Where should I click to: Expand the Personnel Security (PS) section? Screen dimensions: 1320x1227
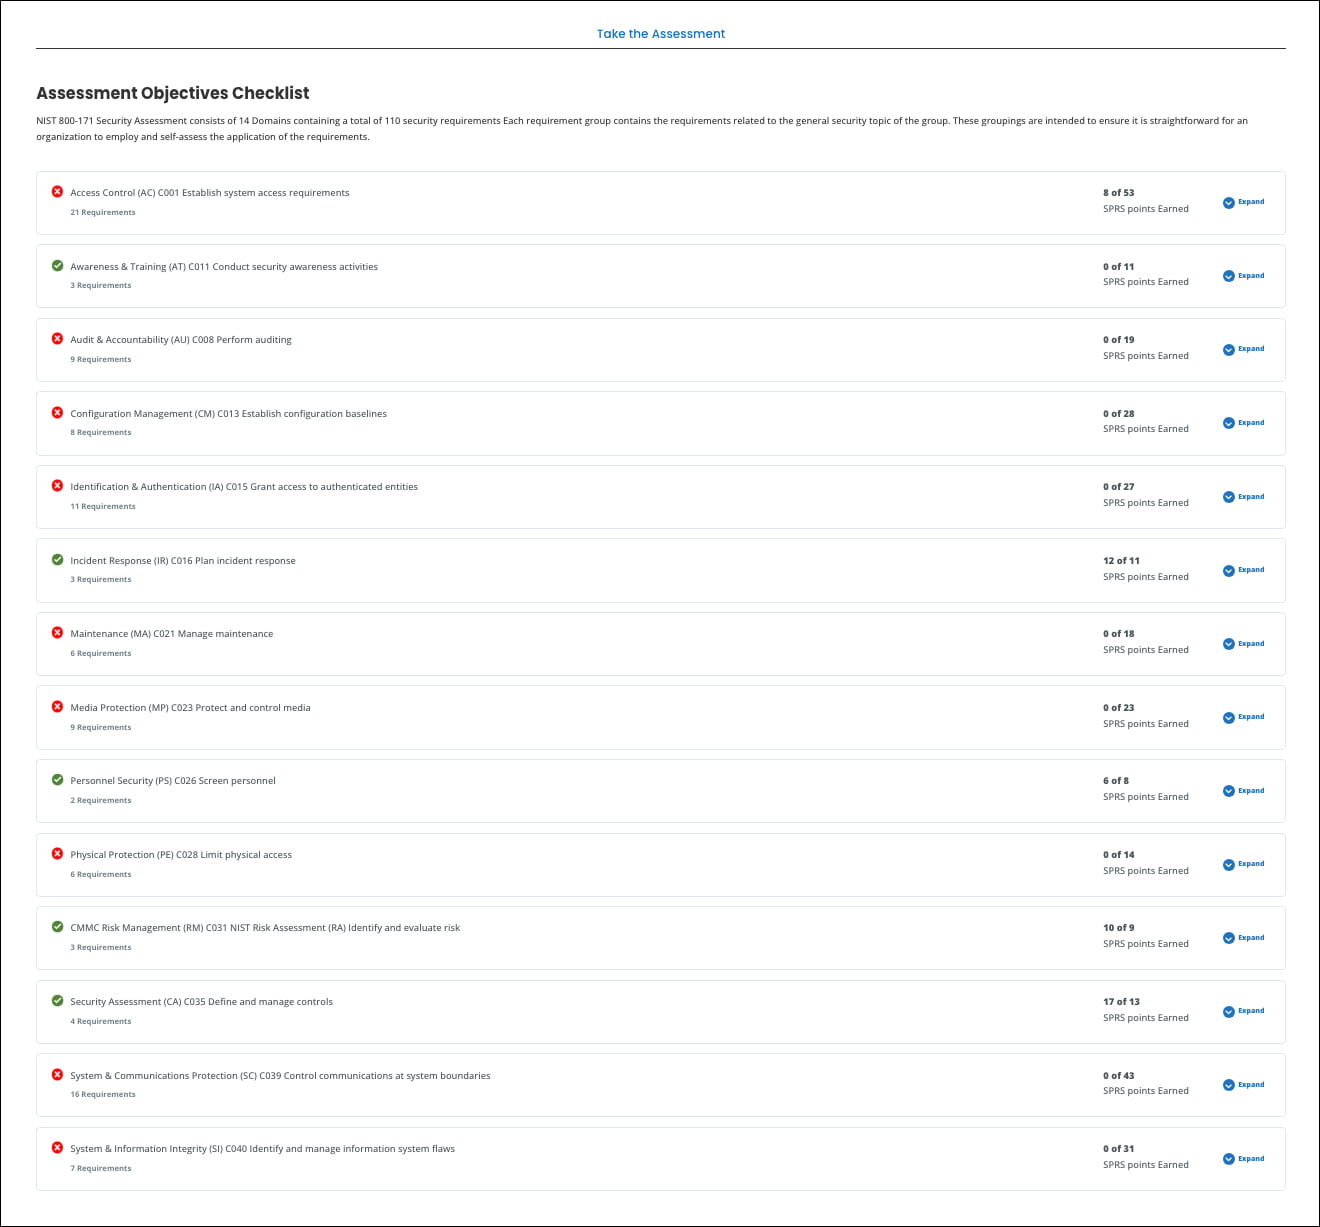point(1243,791)
